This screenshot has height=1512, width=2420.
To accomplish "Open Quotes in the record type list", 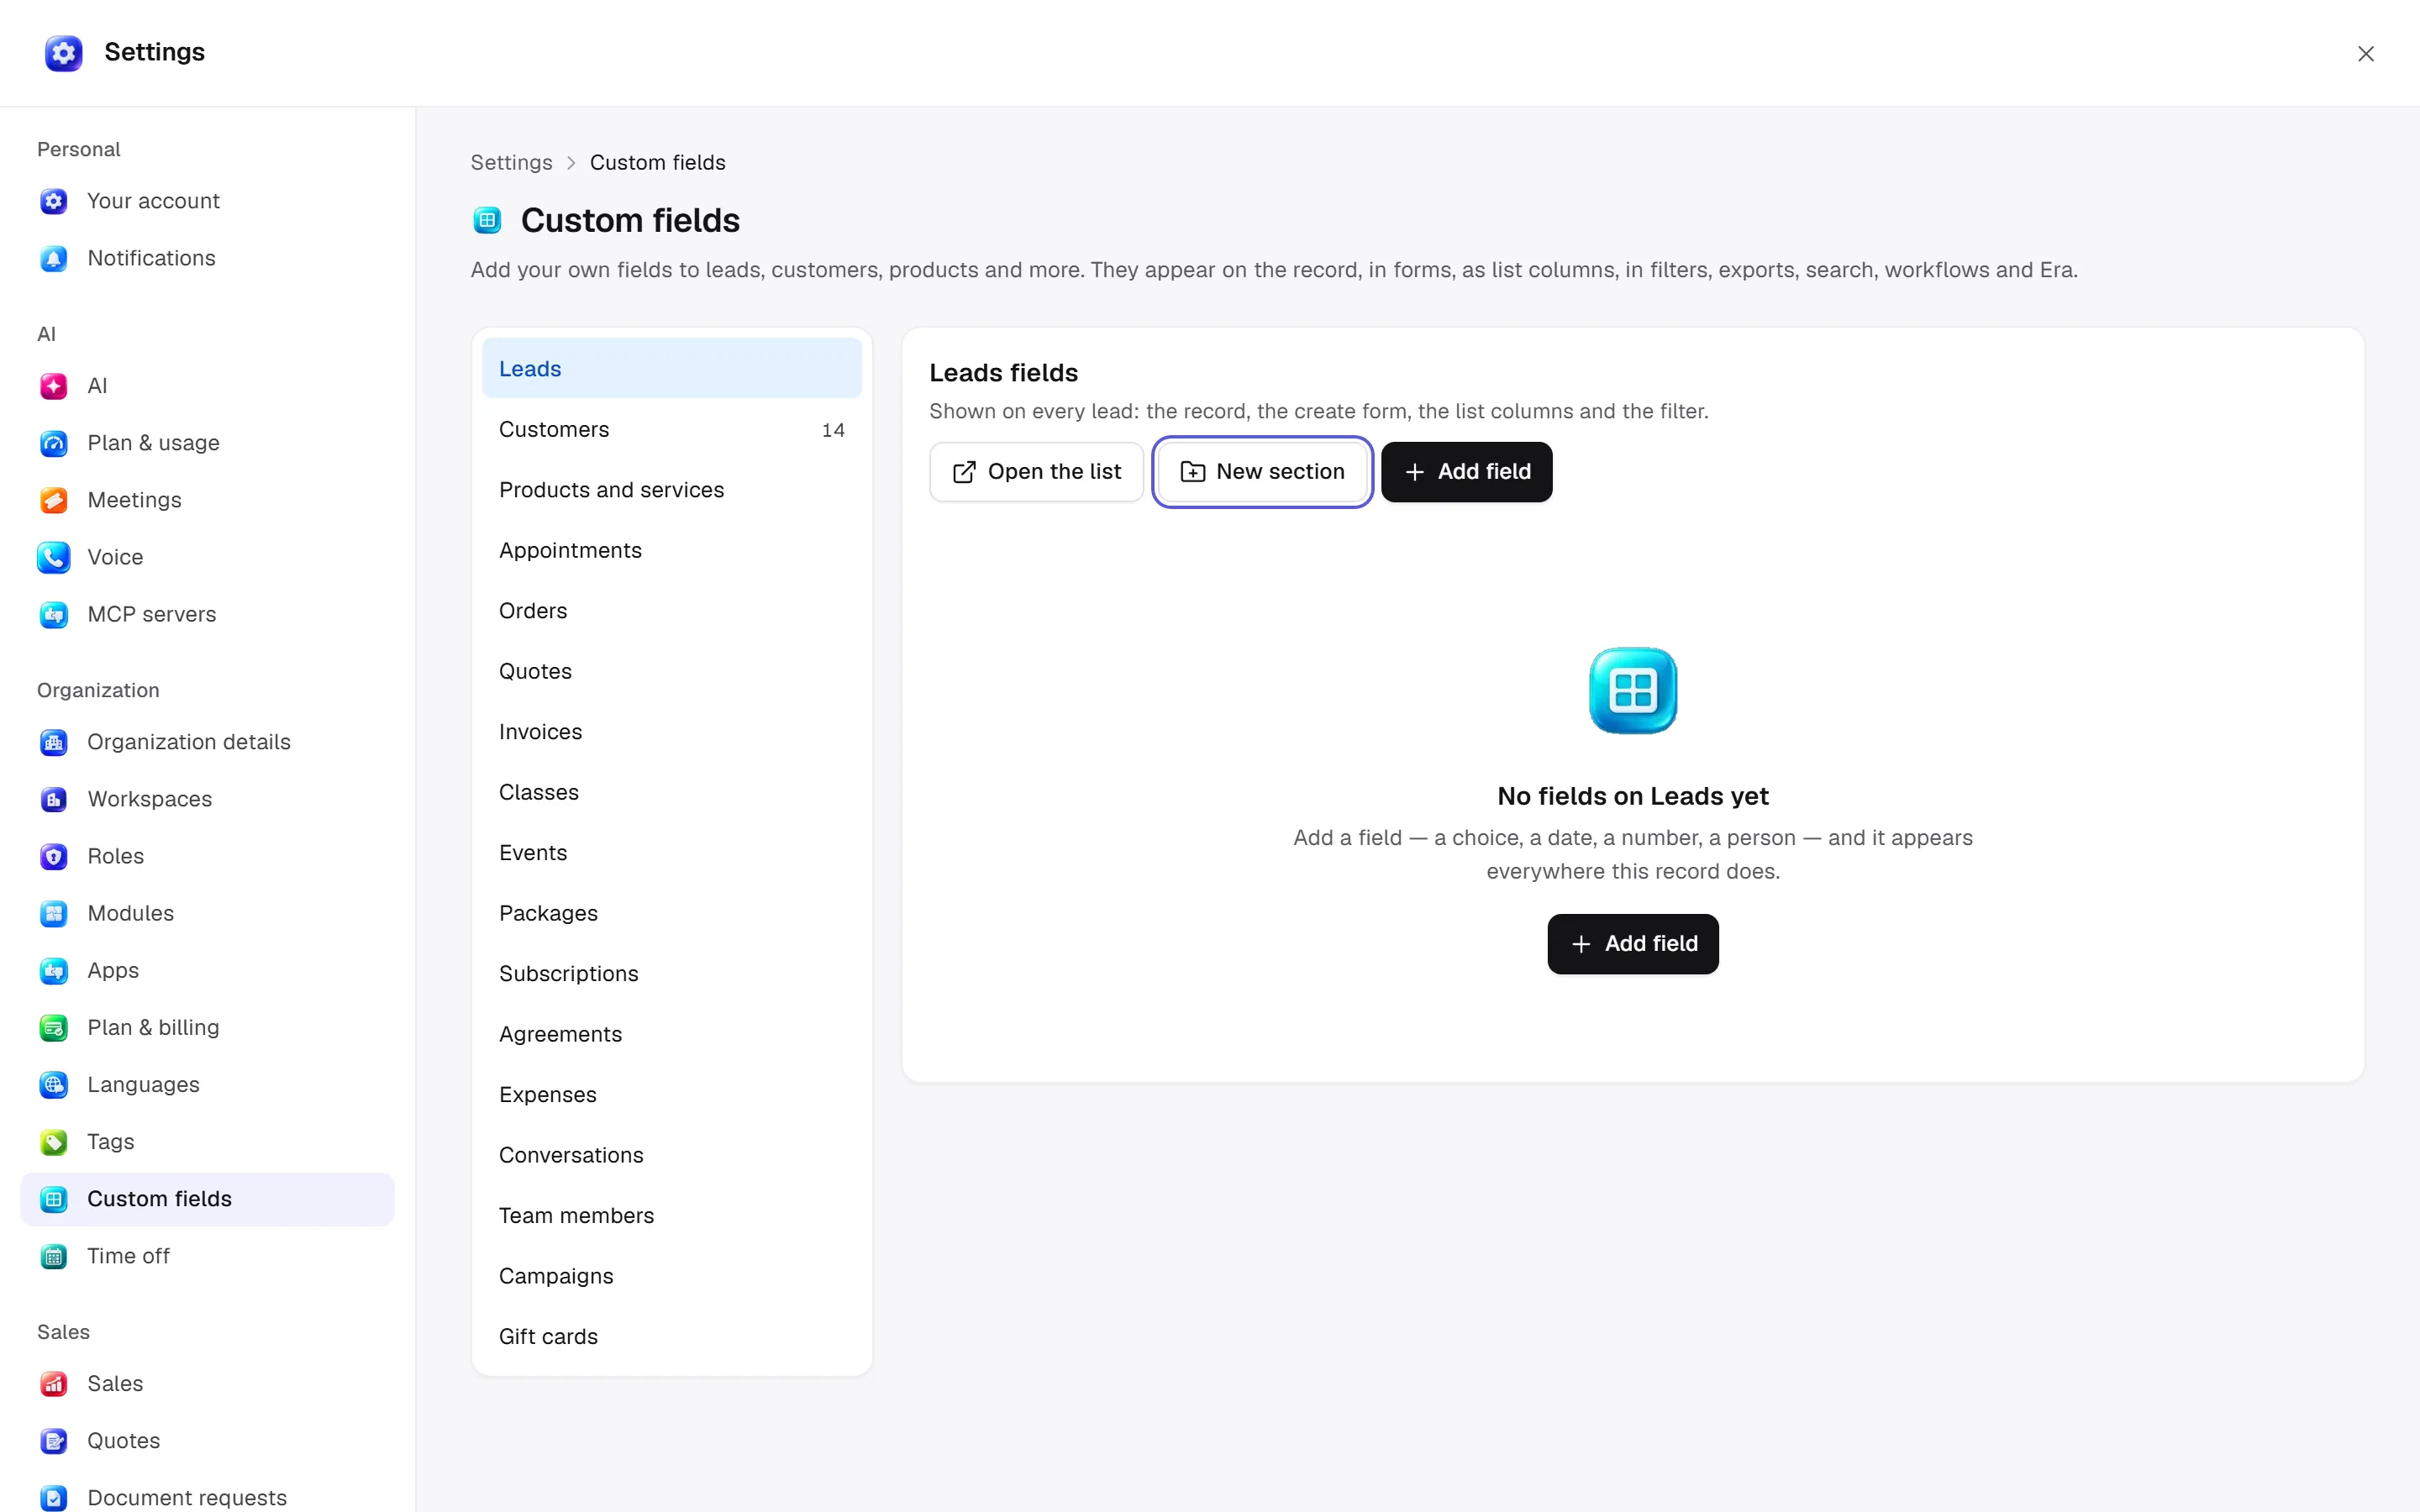I will 672,671.
